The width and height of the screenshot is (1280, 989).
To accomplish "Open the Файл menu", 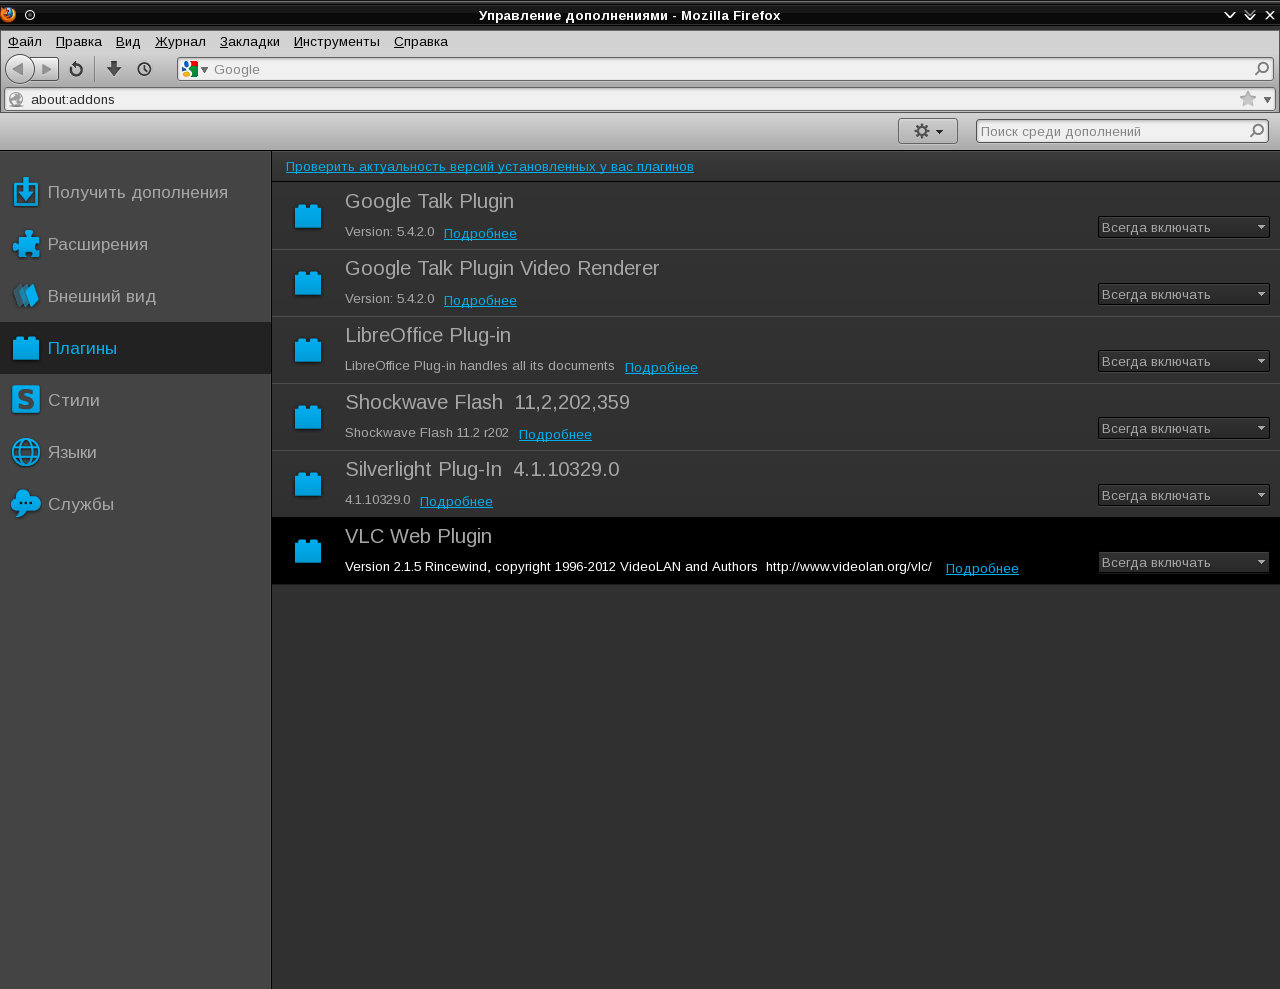I will click(x=25, y=42).
